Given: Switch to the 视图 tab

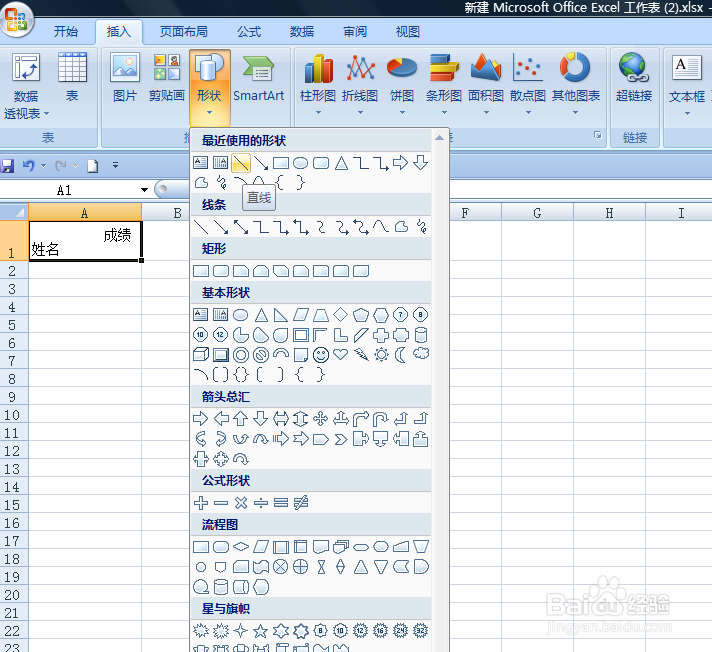Looking at the screenshot, I should click(407, 31).
